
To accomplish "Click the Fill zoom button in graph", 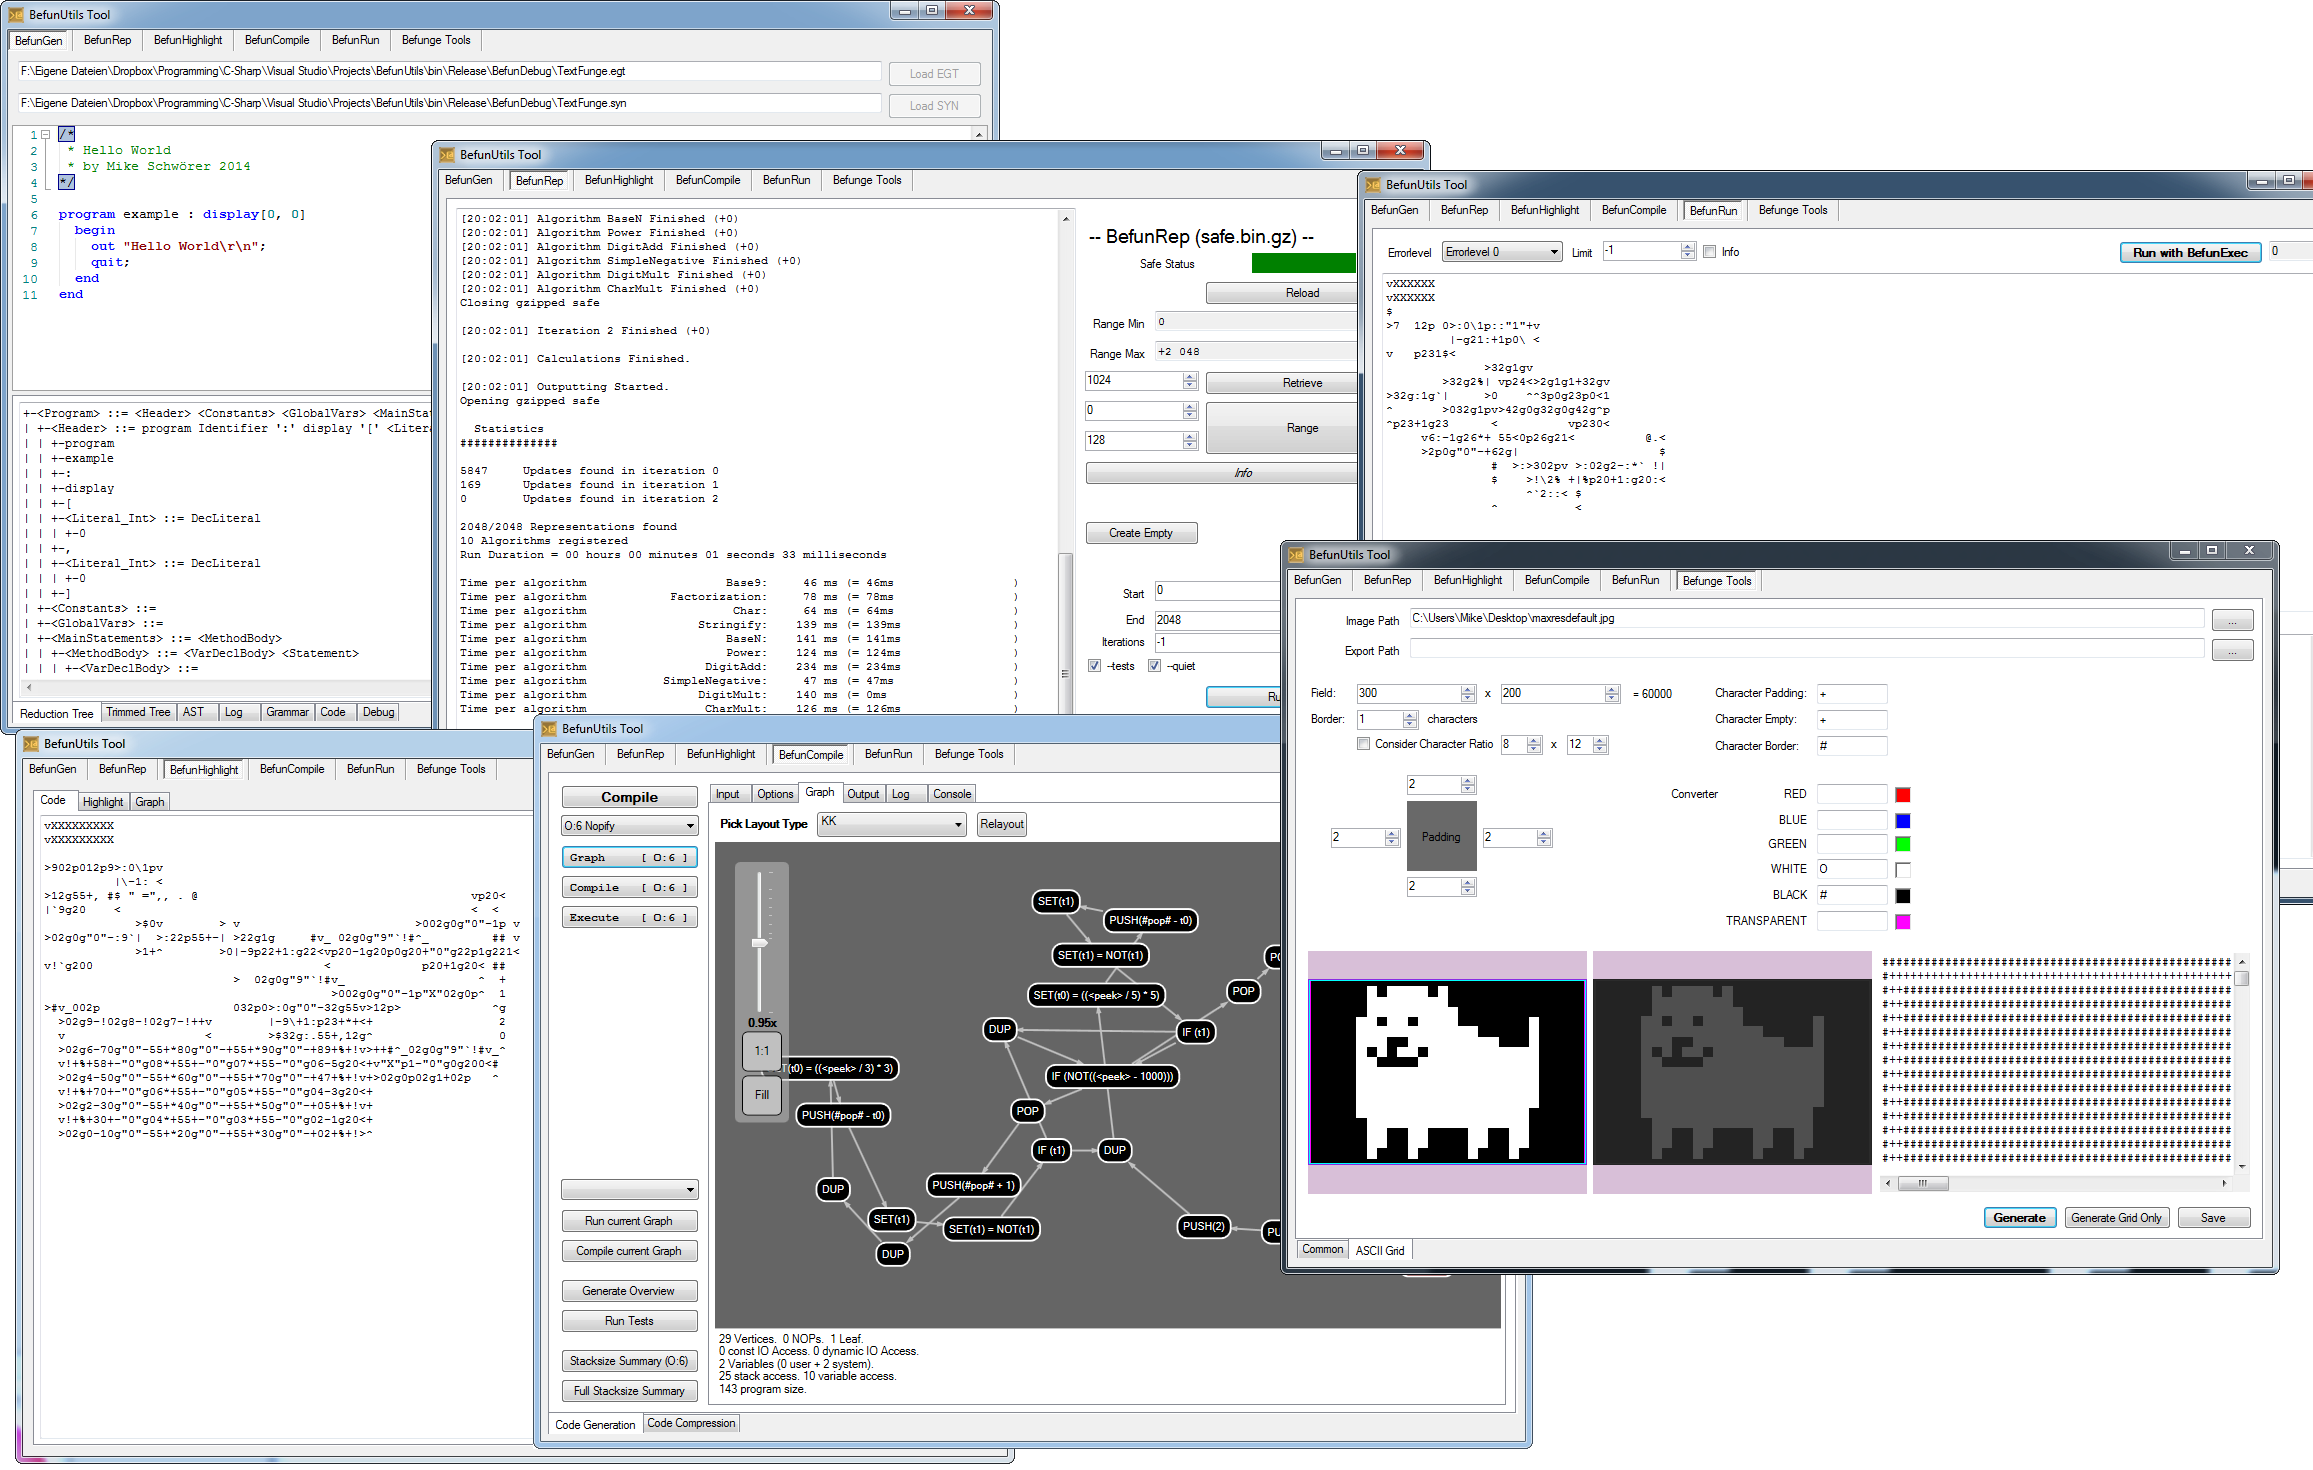I will click(762, 1095).
